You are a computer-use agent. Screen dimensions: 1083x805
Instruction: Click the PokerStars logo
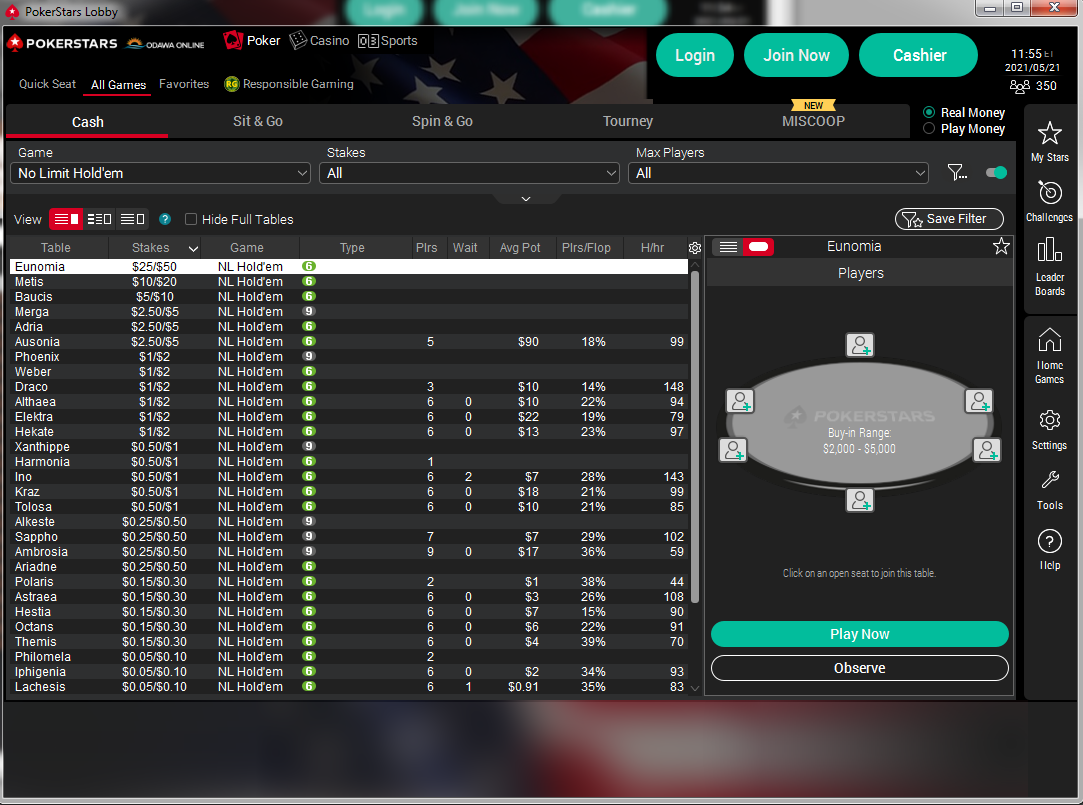click(x=62, y=43)
